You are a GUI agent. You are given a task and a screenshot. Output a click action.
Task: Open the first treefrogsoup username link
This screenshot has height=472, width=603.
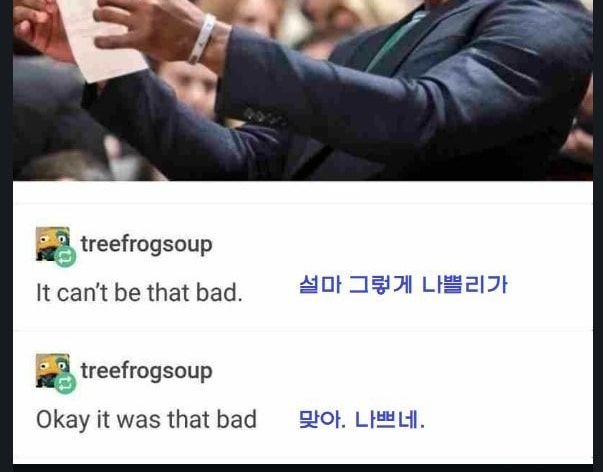tap(147, 245)
